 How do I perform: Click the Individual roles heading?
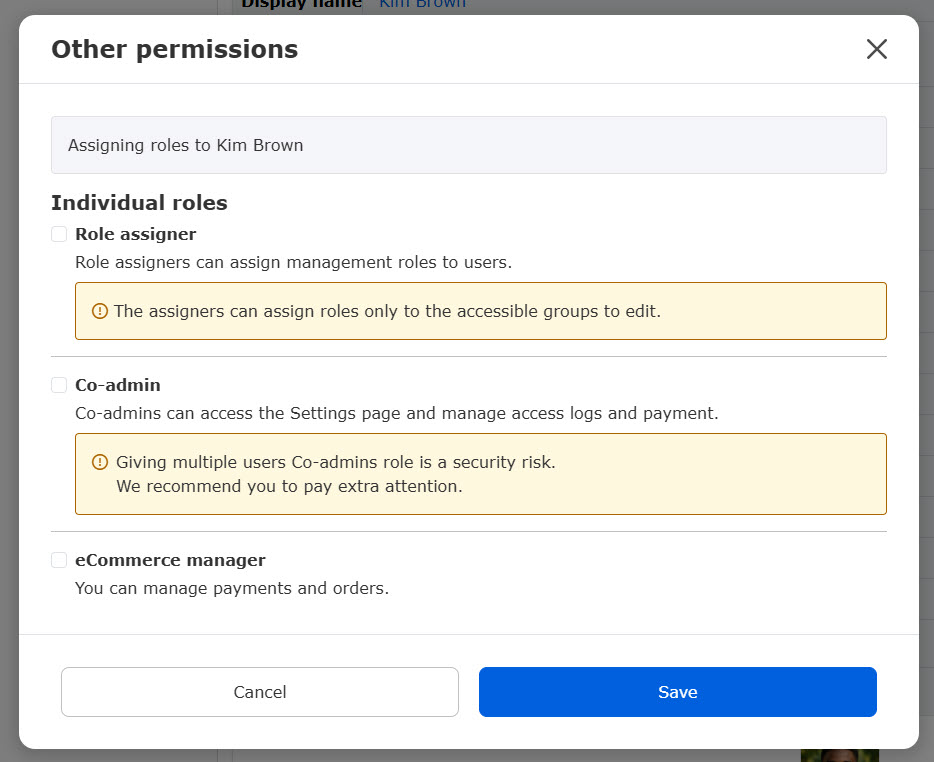pyautogui.click(x=139, y=203)
